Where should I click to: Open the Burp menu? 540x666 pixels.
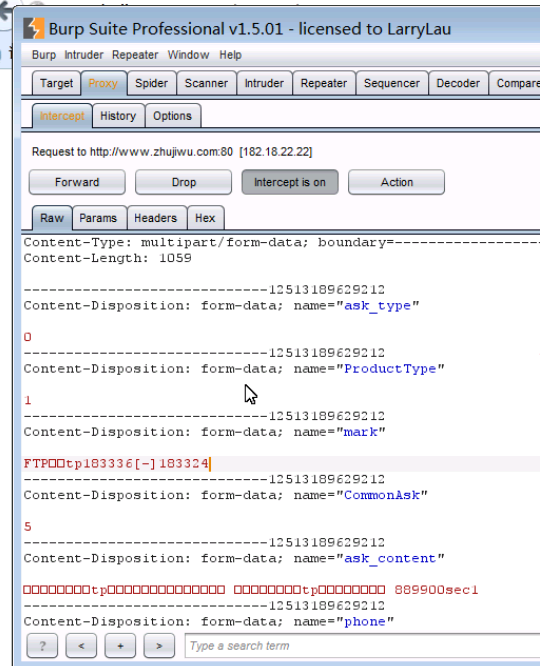point(44,55)
